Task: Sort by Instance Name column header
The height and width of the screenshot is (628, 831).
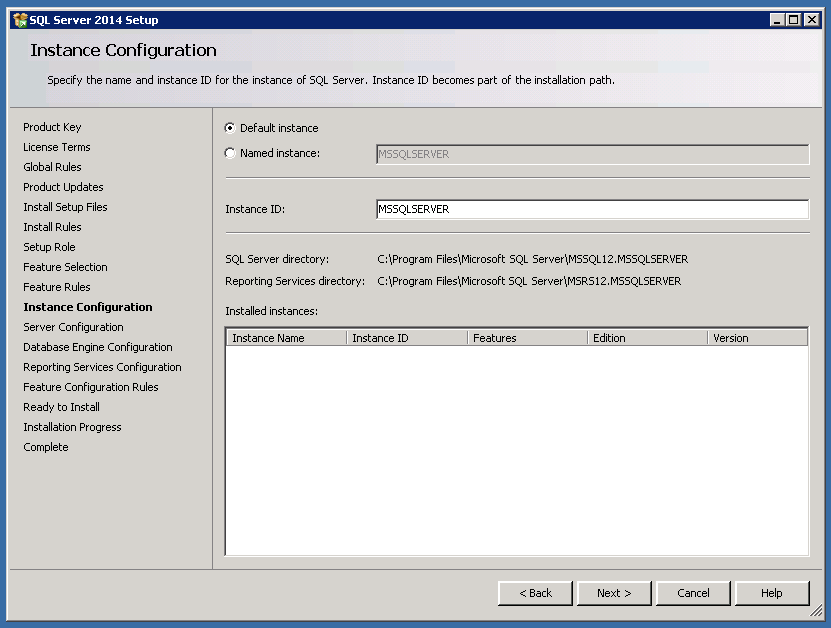Action: [286, 338]
